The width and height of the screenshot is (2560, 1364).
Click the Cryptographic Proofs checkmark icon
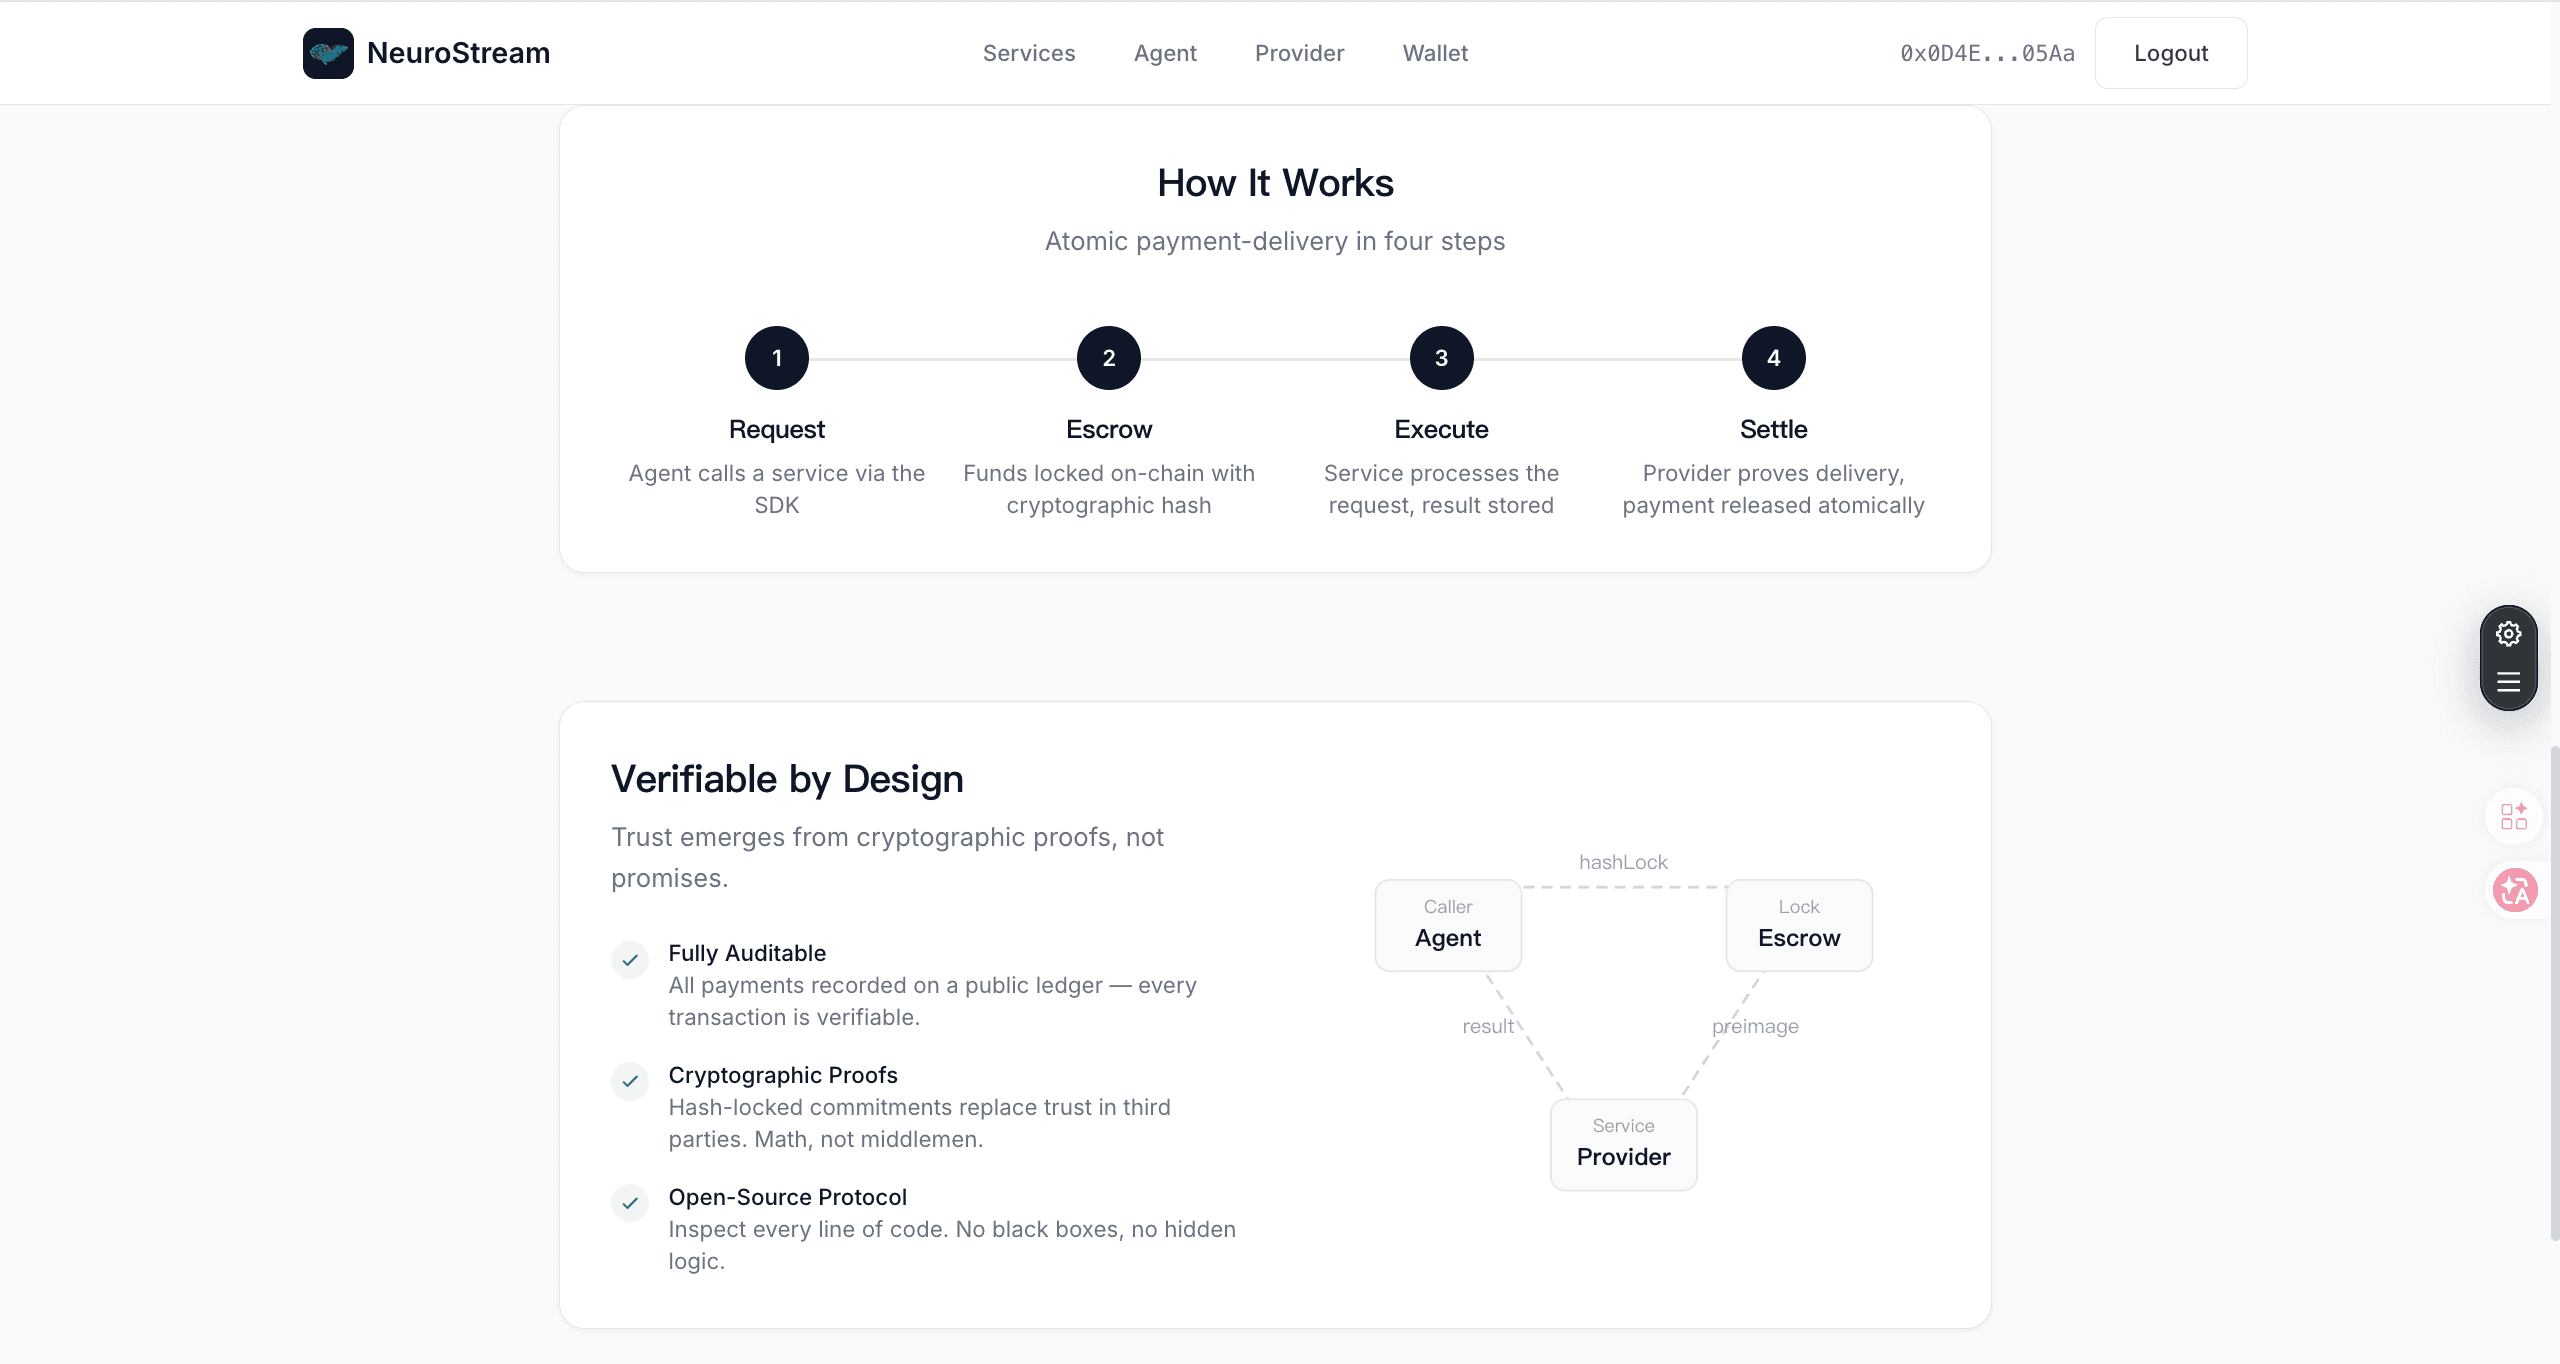[x=630, y=1081]
